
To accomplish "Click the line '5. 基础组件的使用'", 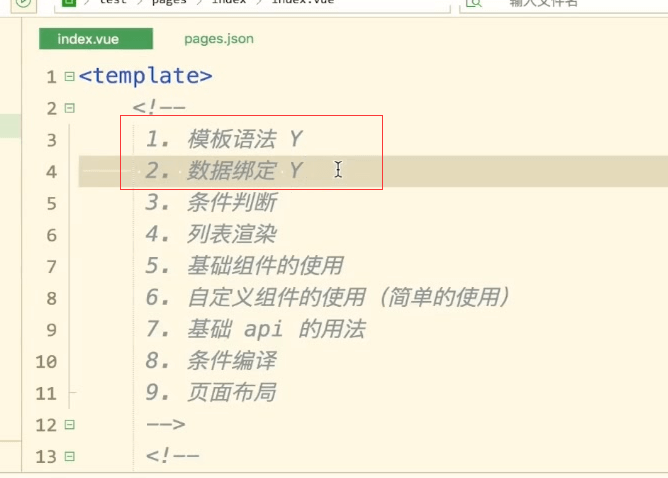I will click(244, 265).
